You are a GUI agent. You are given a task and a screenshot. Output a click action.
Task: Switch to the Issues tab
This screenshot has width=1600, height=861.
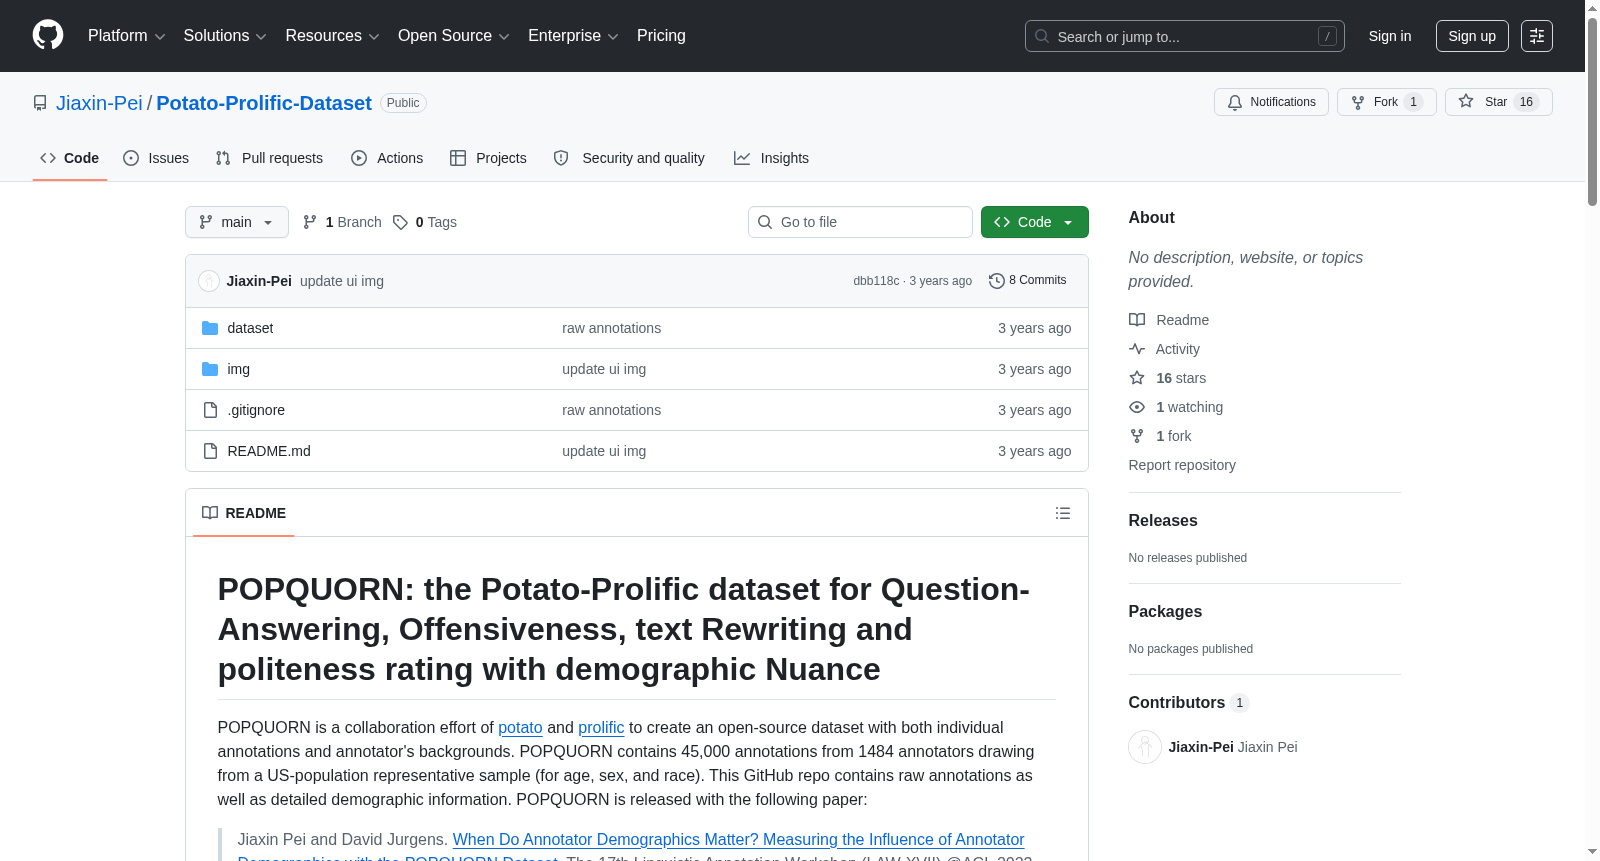coord(156,158)
